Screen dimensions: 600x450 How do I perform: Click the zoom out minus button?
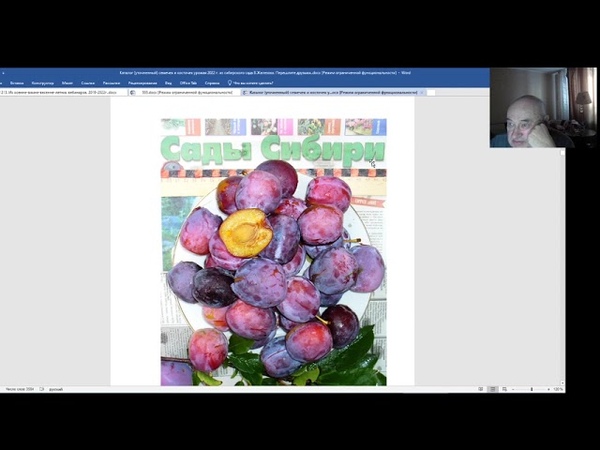(513, 389)
